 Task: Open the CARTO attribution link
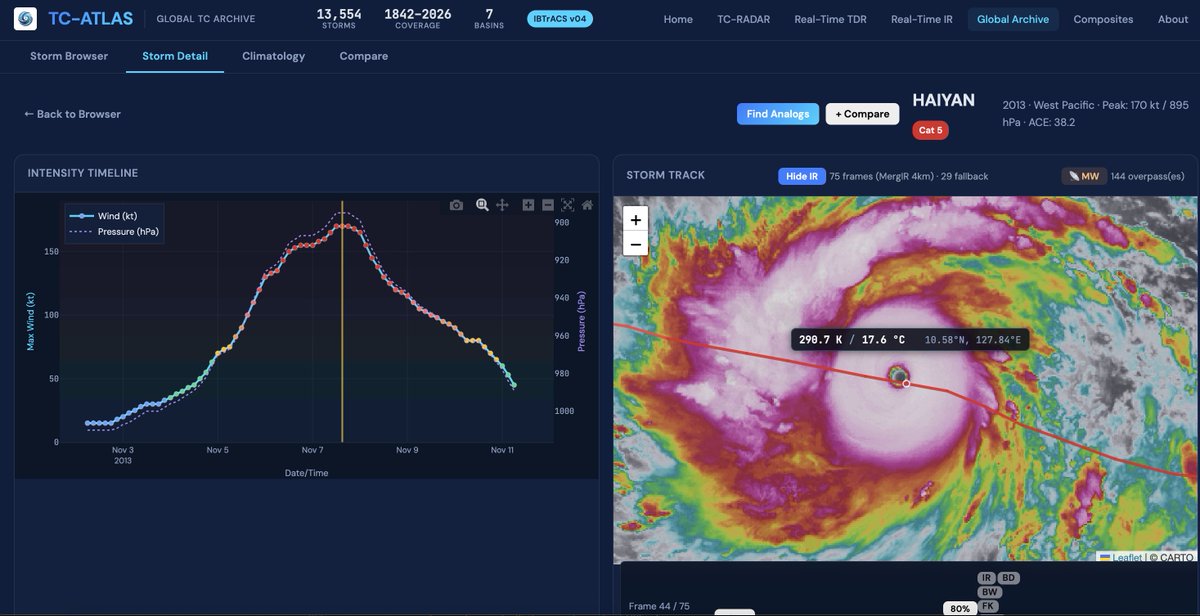point(1177,557)
